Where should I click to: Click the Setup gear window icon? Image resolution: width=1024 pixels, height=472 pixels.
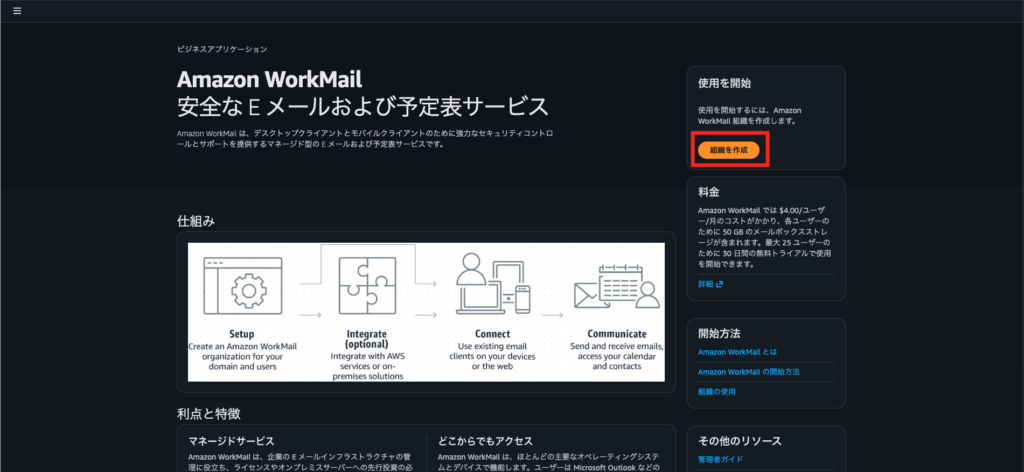pyautogui.click(x=241, y=289)
